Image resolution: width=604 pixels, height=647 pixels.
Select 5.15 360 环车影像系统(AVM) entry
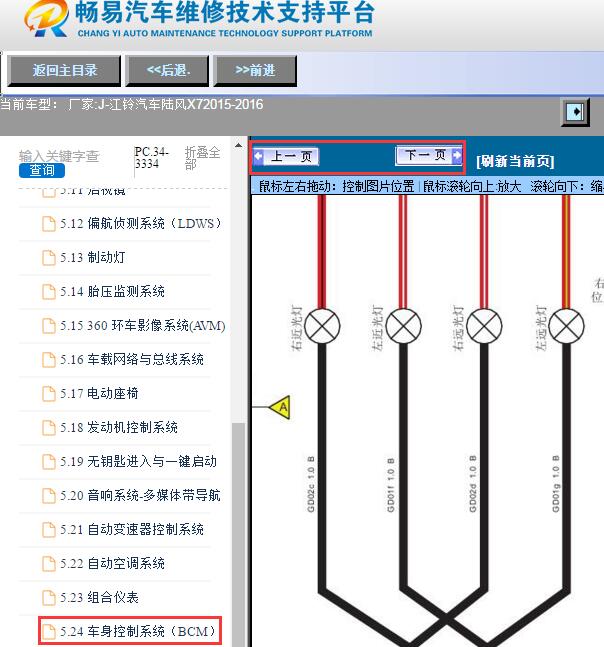coord(143,326)
